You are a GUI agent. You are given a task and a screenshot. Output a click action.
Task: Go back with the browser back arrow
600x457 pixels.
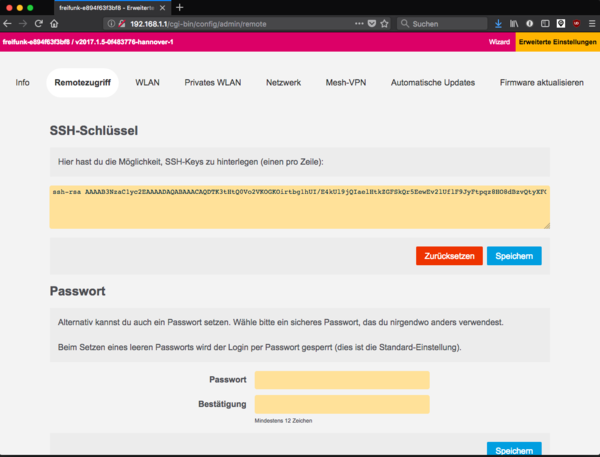(7, 24)
